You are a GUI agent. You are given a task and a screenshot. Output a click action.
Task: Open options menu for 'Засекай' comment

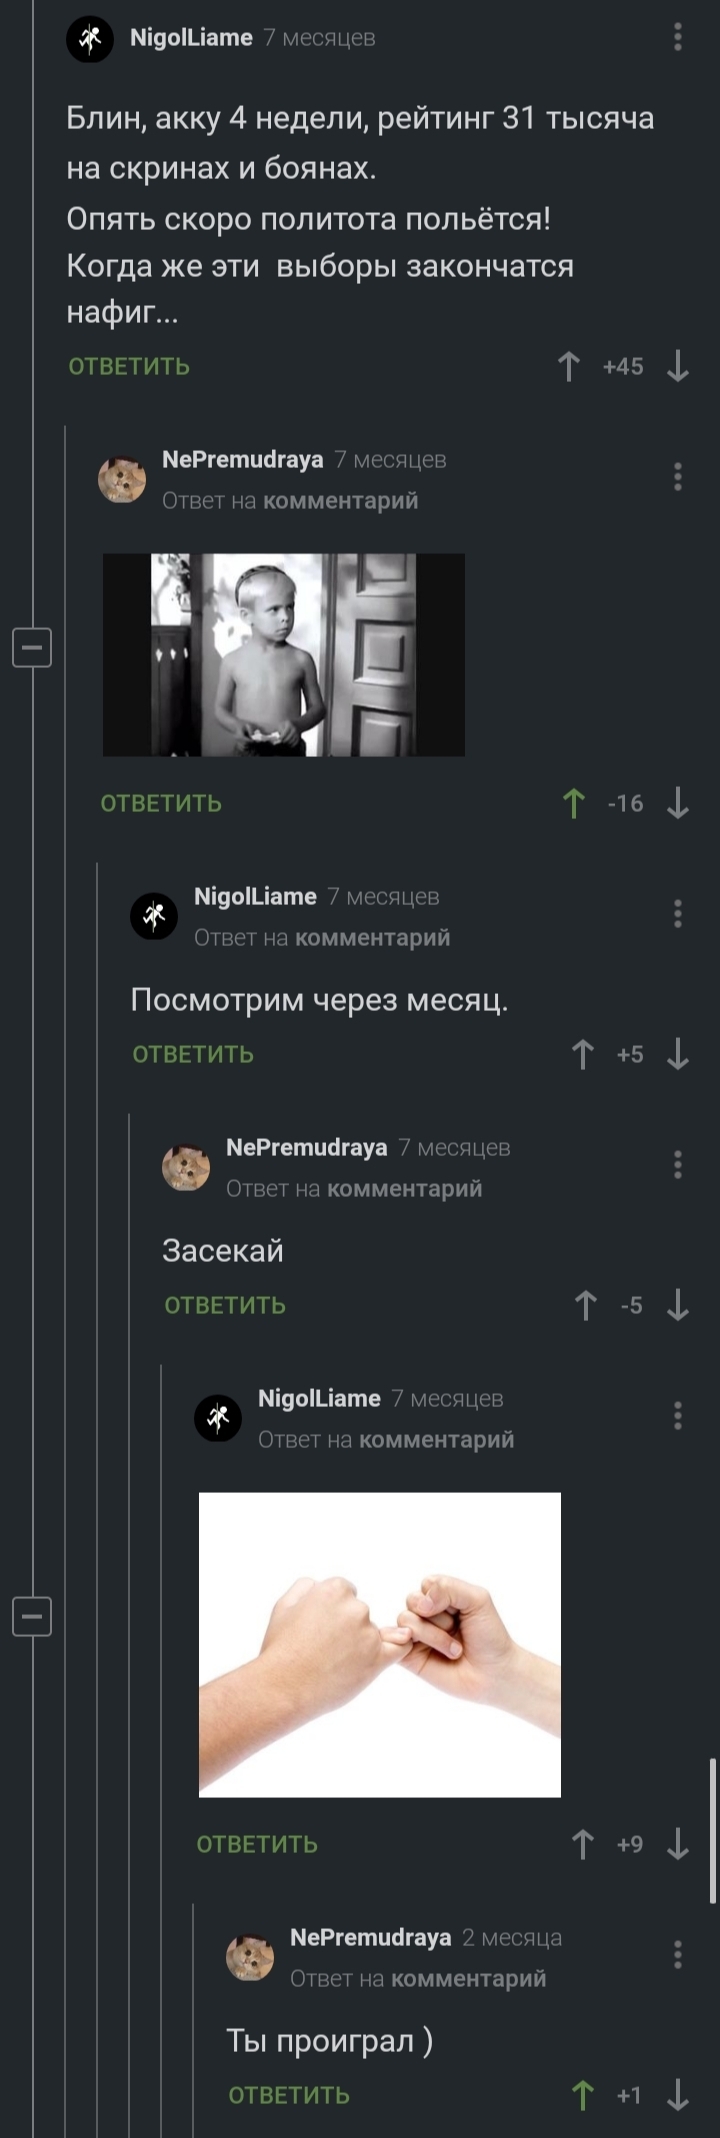click(x=678, y=1165)
